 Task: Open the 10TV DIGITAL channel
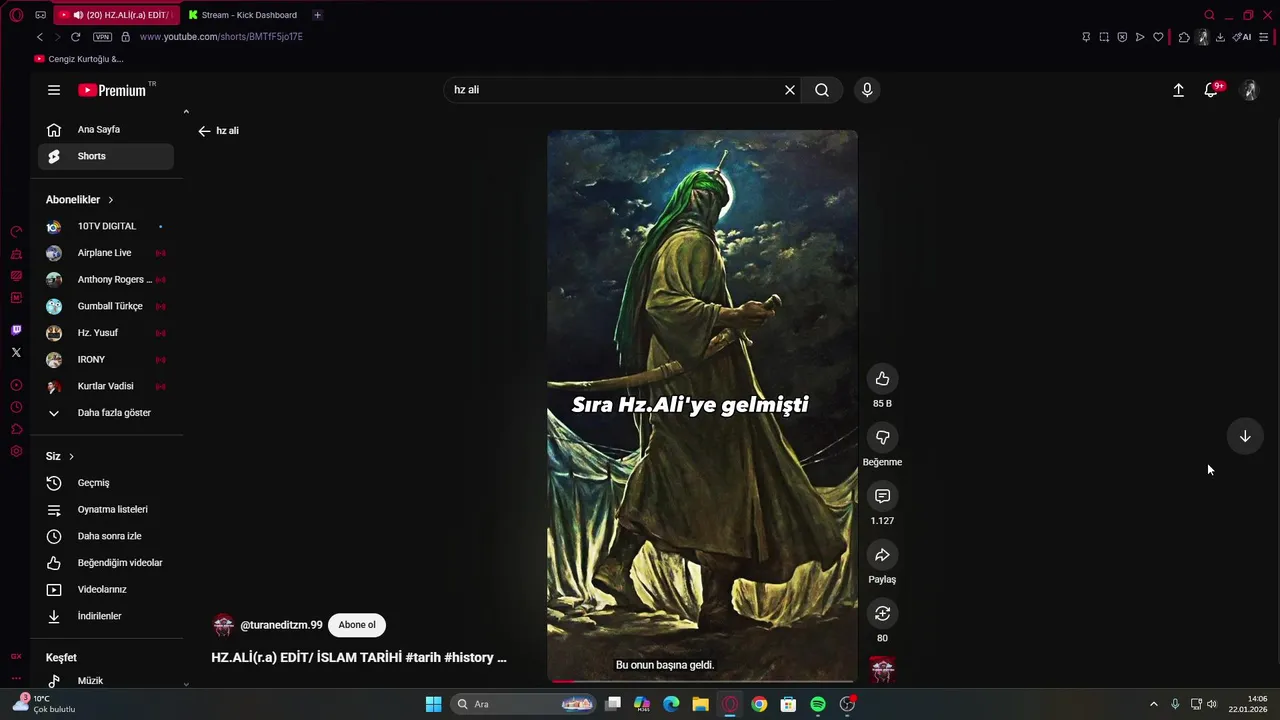coord(106,226)
